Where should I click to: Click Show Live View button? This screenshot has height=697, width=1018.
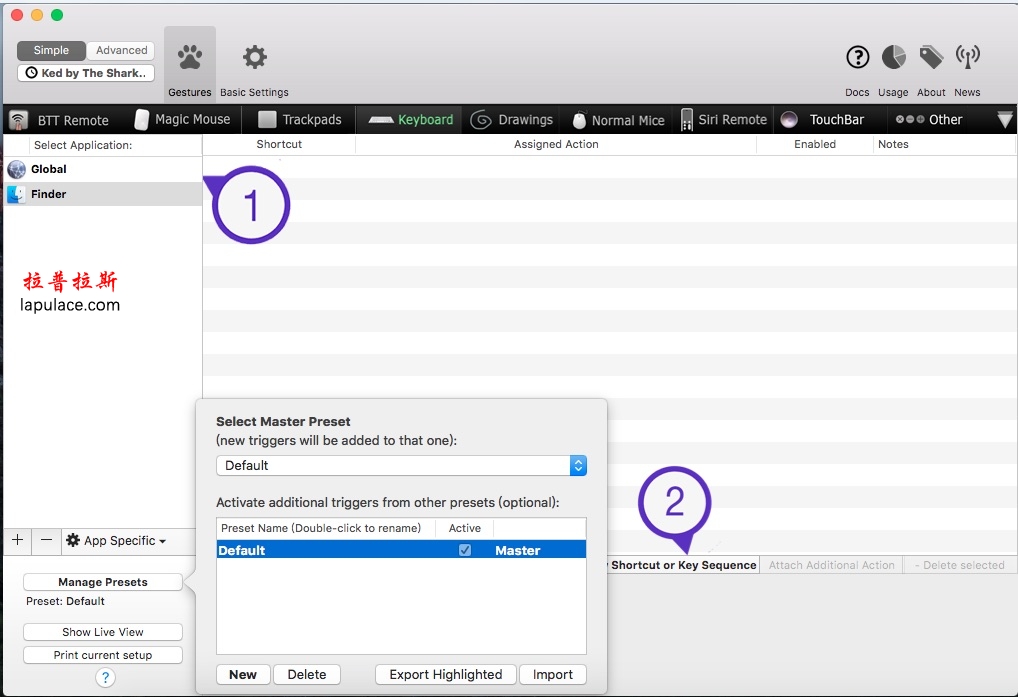click(x=103, y=632)
